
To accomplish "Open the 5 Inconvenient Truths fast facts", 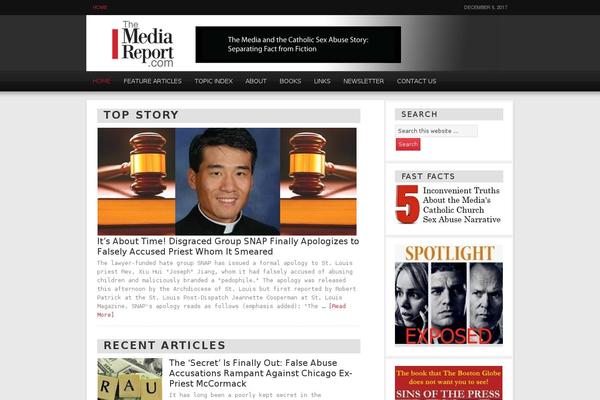I will coord(448,205).
